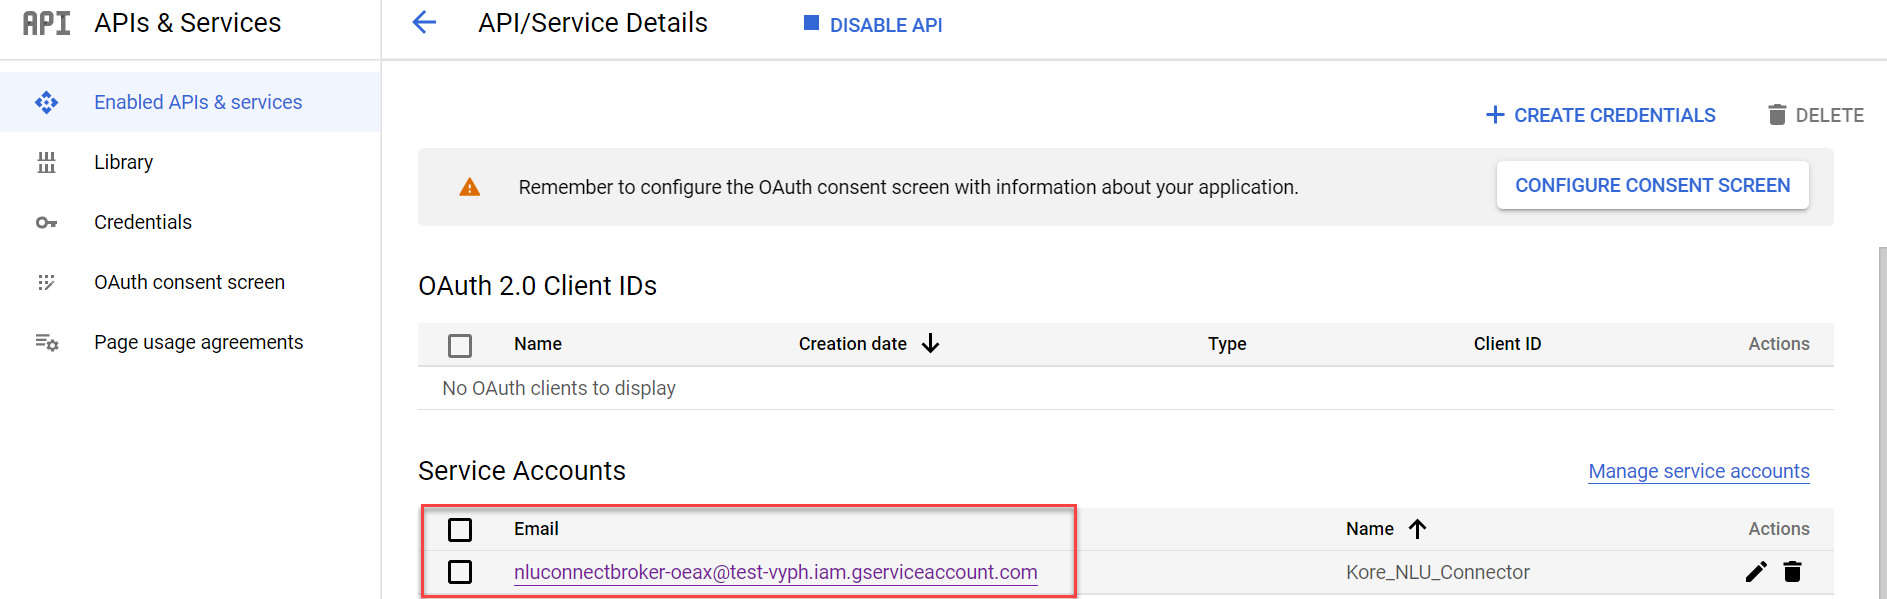Image resolution: width=1887 pixels, height=599 pixels.
Task: Click the Credentials key icon
Action: point(46,222)
